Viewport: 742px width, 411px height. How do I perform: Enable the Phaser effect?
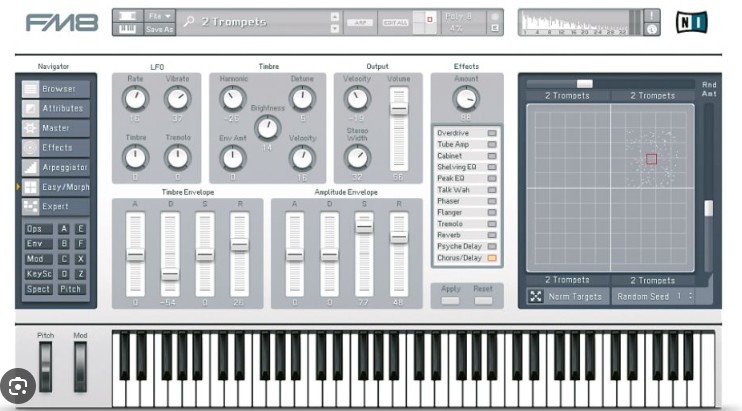point(492,201)
